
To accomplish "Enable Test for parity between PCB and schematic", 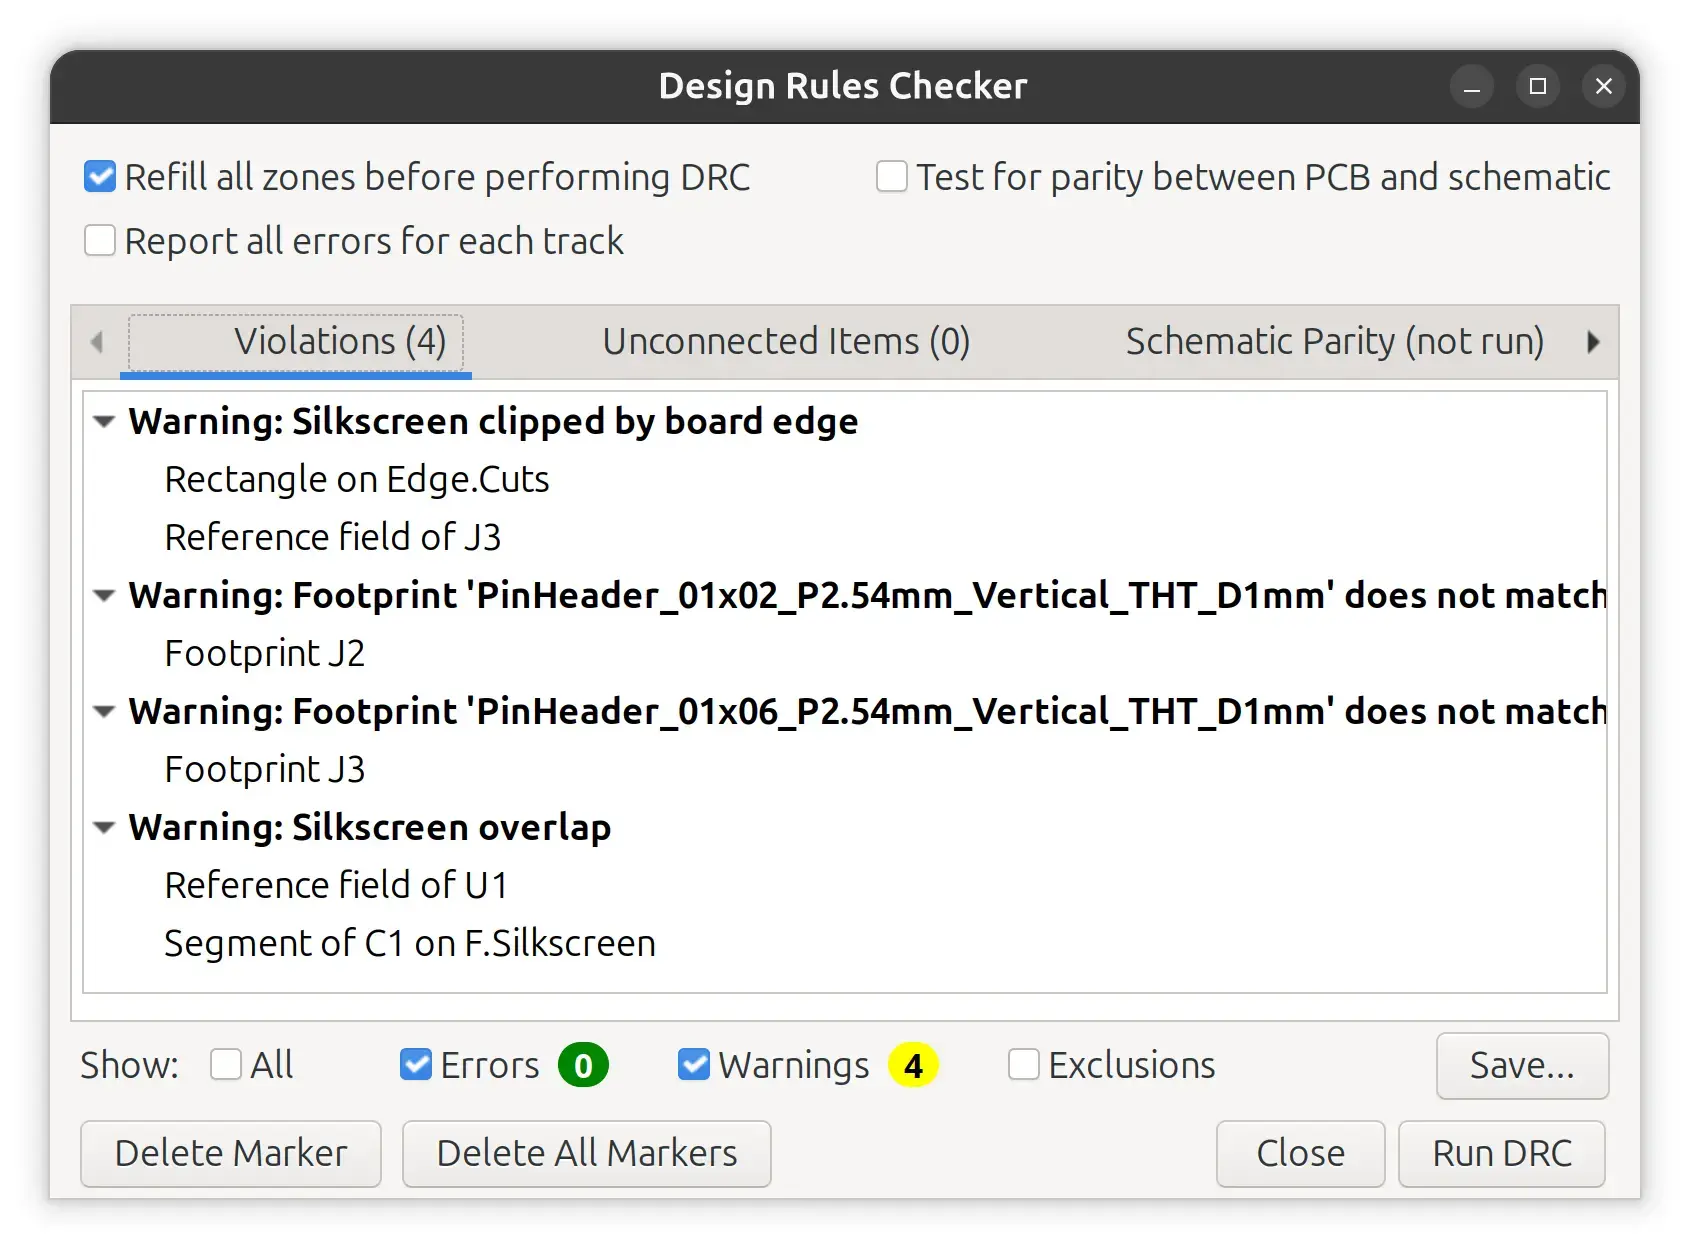I will [x=892, y=177].
